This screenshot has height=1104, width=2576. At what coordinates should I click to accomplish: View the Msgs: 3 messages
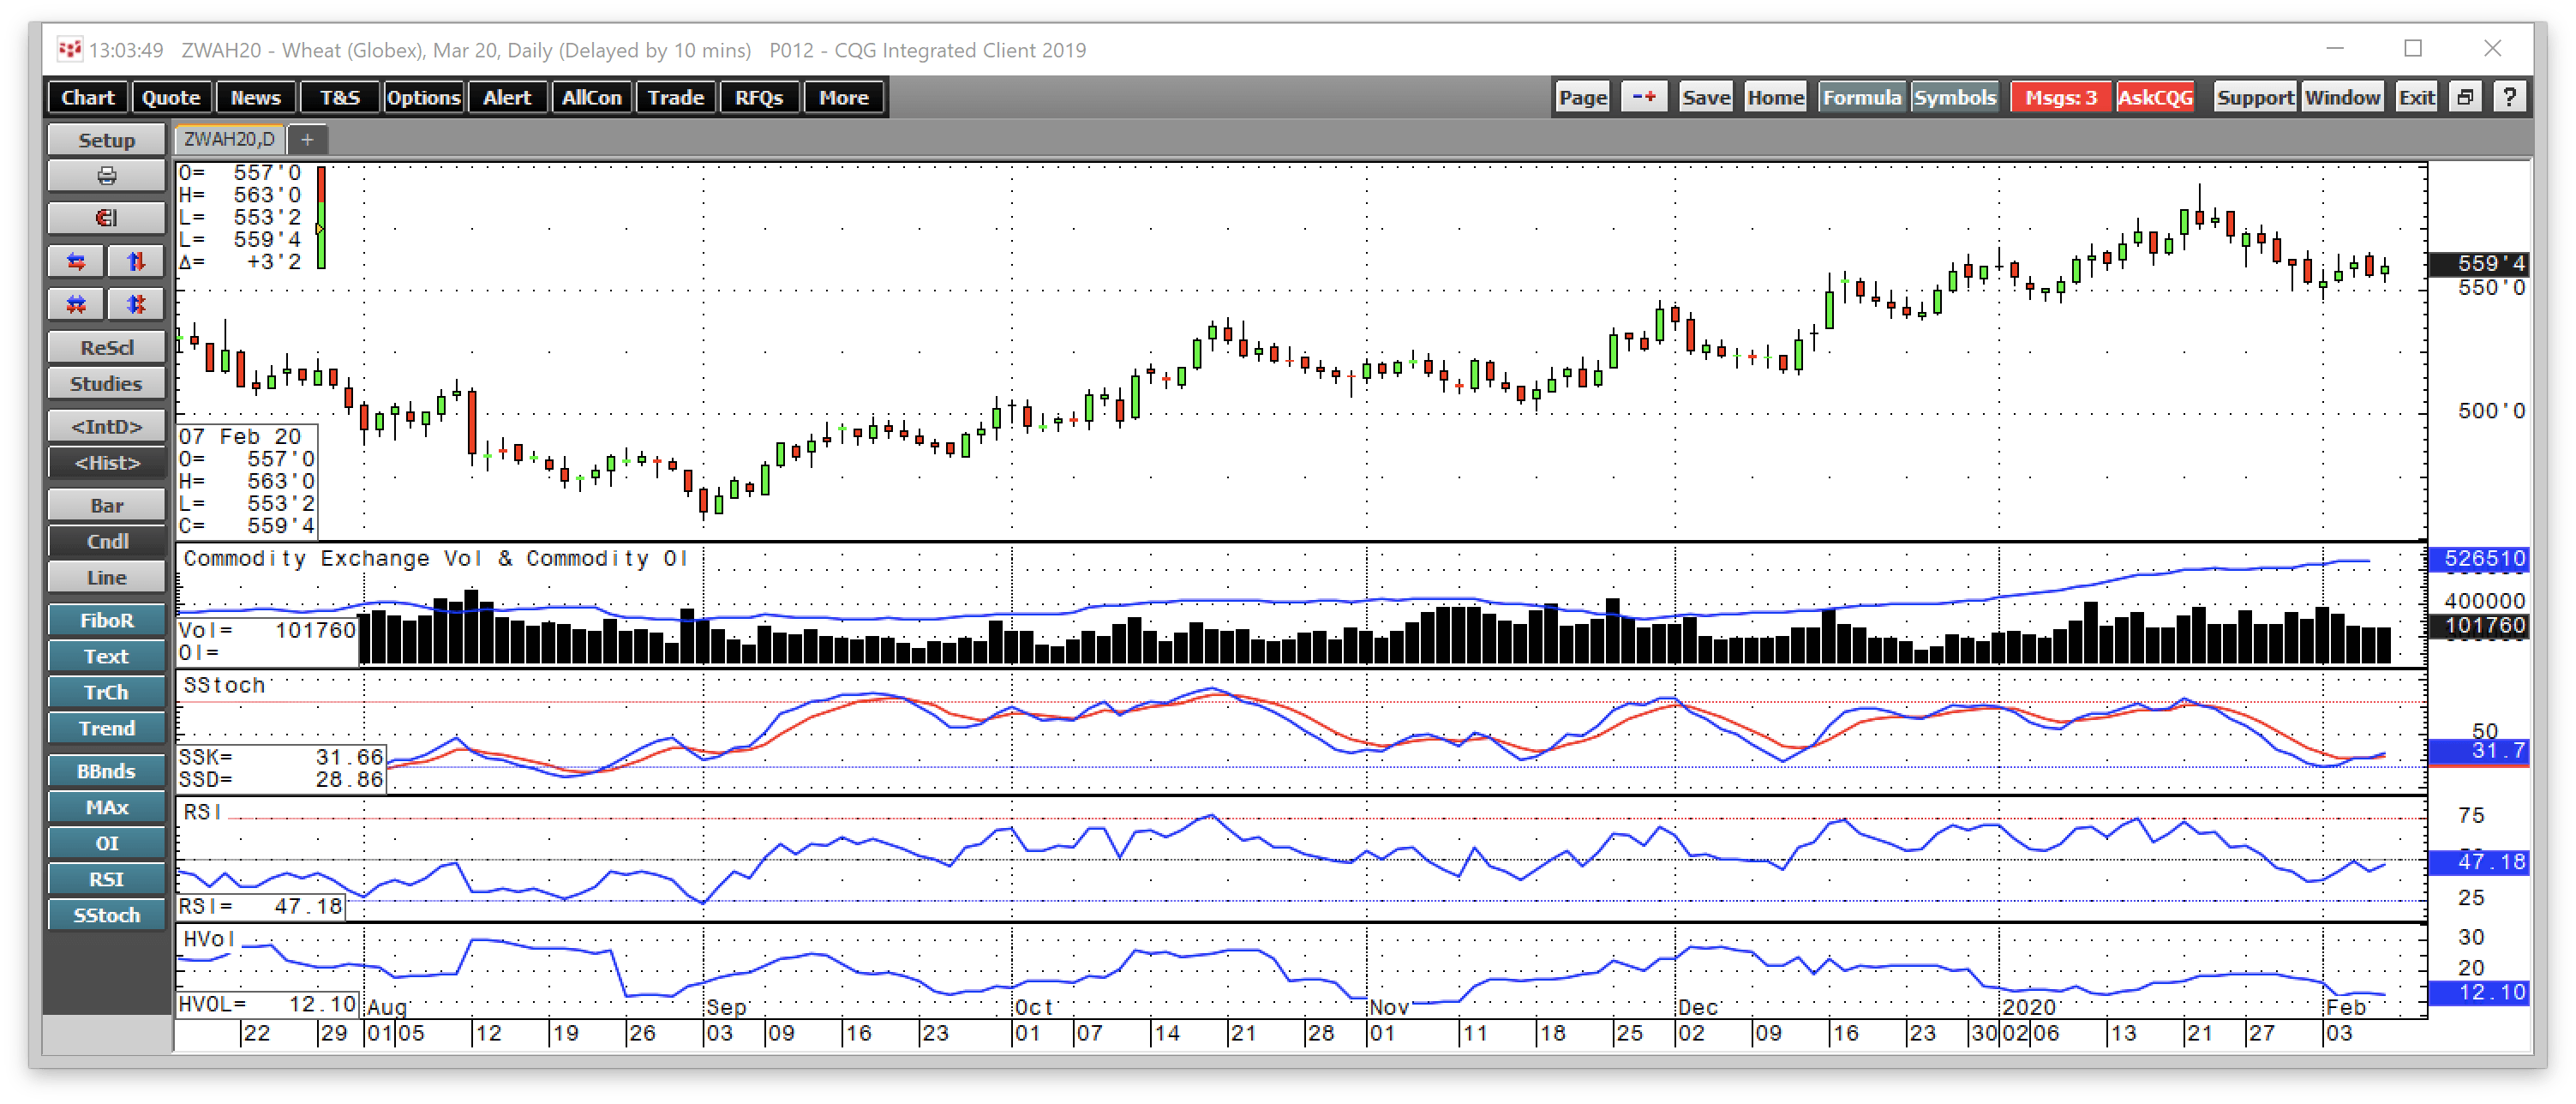coord(2061,98)
